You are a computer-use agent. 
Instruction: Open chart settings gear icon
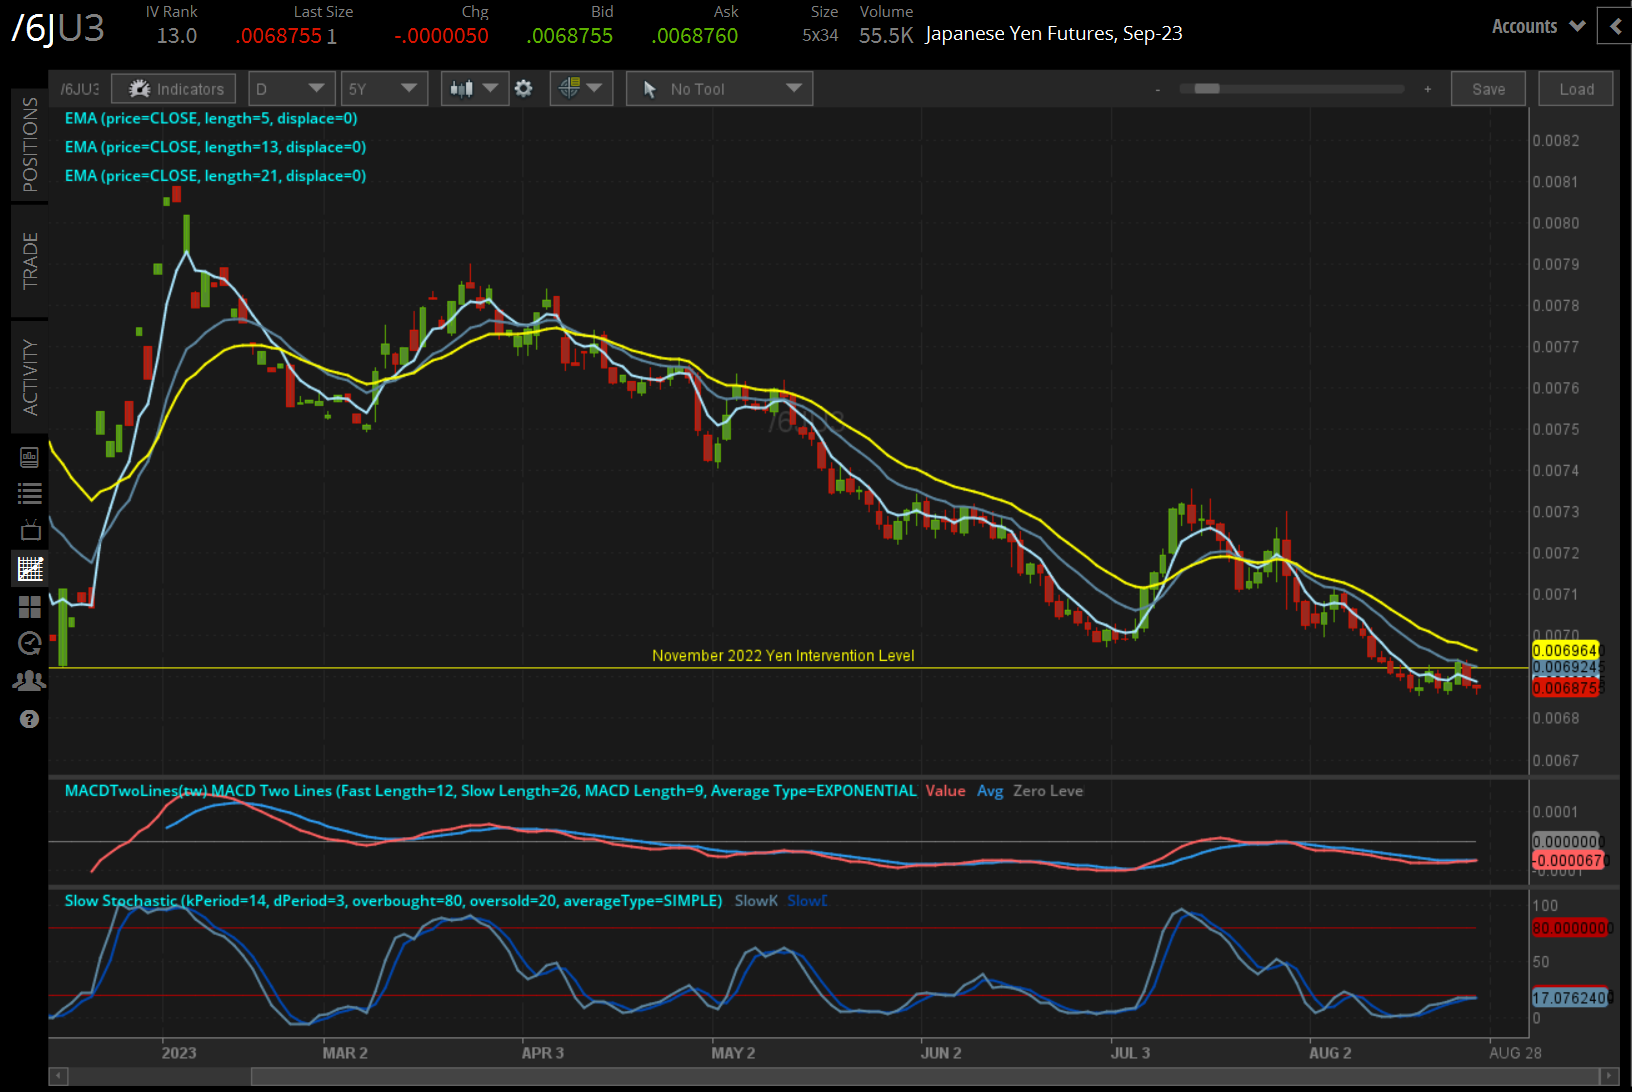523,89
